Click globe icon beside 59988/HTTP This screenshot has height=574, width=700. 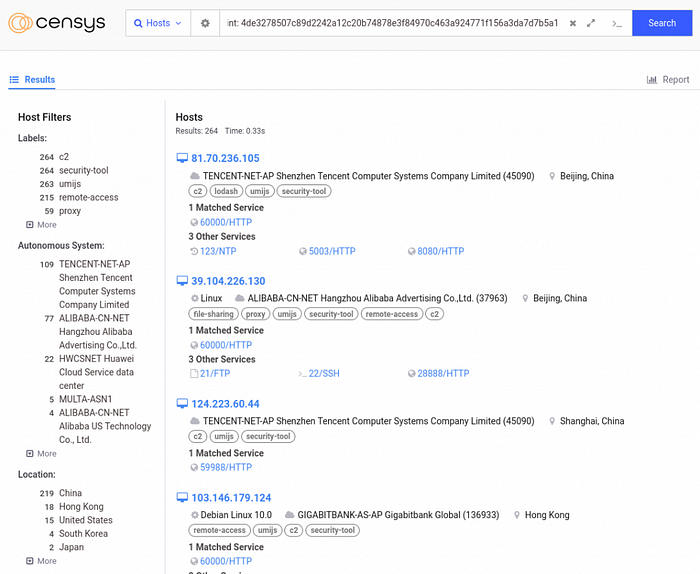coord(194,467)
